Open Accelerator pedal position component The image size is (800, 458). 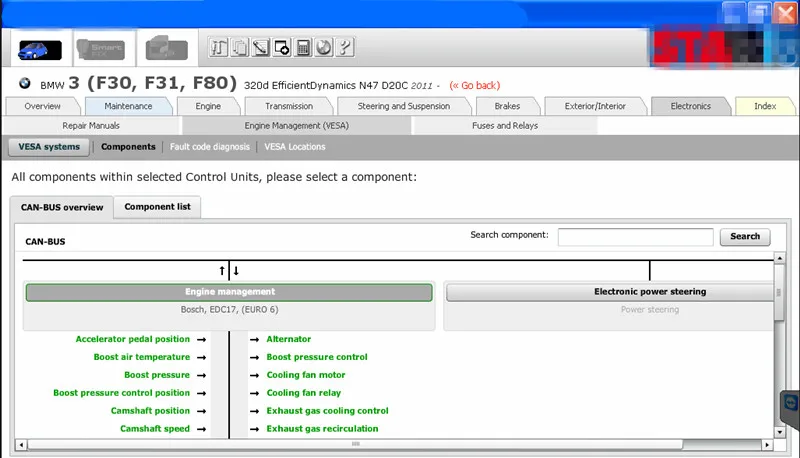[132, 339]
